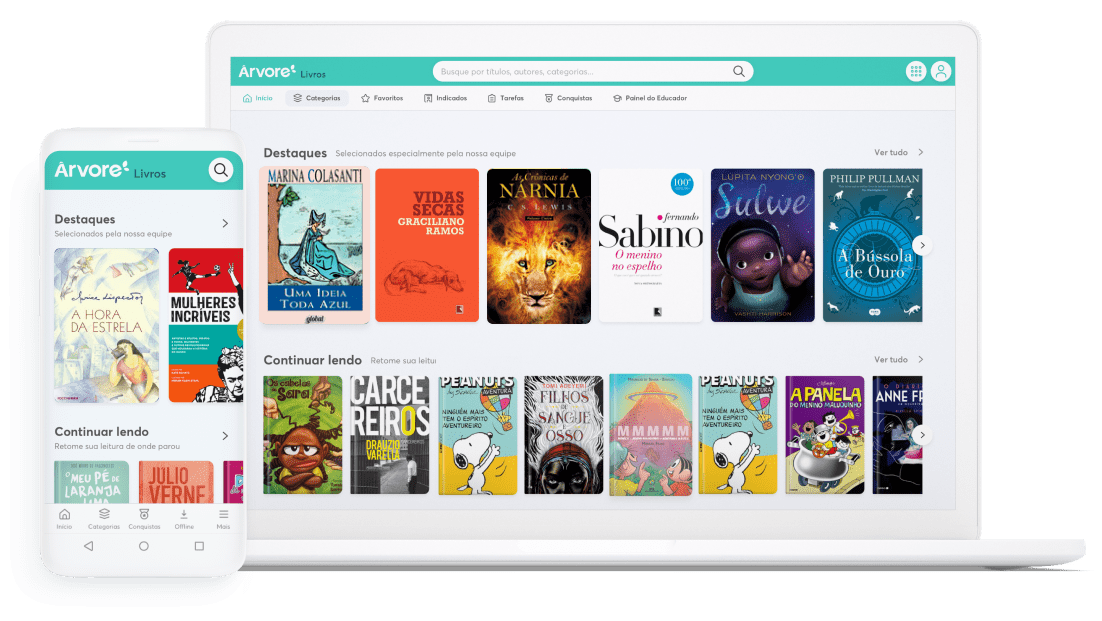Viewport: 1102px width, 621px height.
Task: Expand Continuar lendo with the phone chevron
Action: [x=225, y=436]
